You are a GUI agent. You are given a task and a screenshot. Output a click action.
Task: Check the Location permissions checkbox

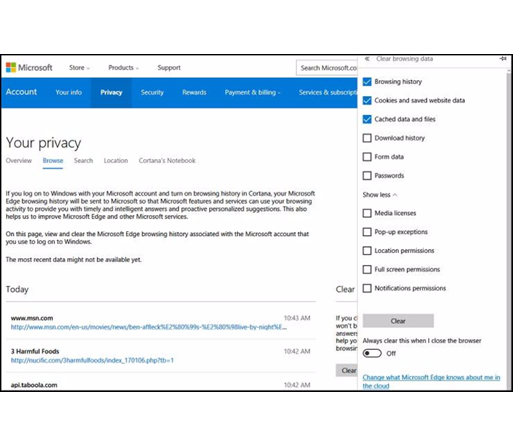[367, 251]
